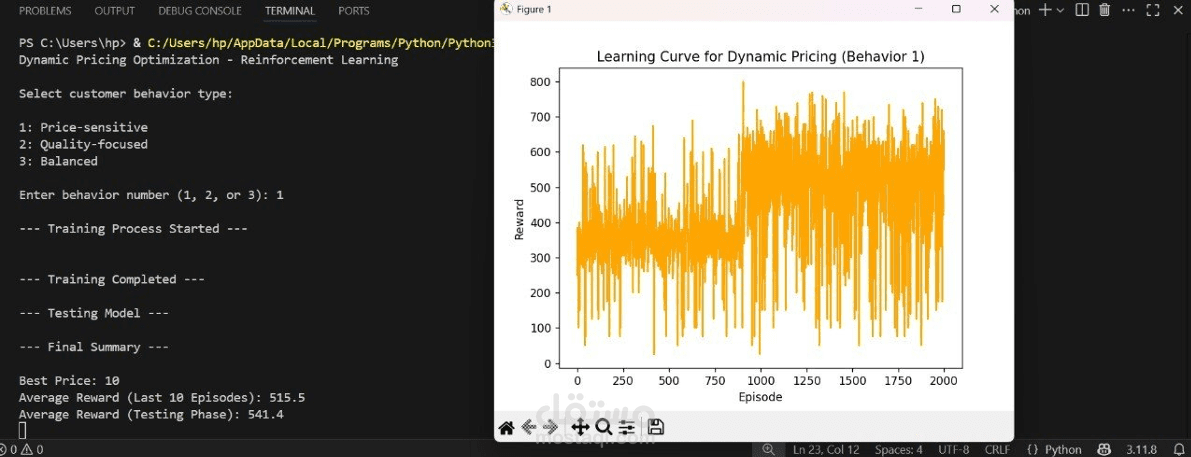Click the Learning Curve plot title
This screenshot has height=457, width=1191.
pyautogui.click(x=760, y=56)
